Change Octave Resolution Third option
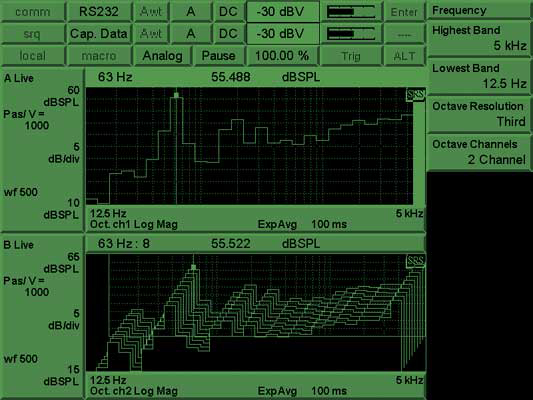 (479, 115)
